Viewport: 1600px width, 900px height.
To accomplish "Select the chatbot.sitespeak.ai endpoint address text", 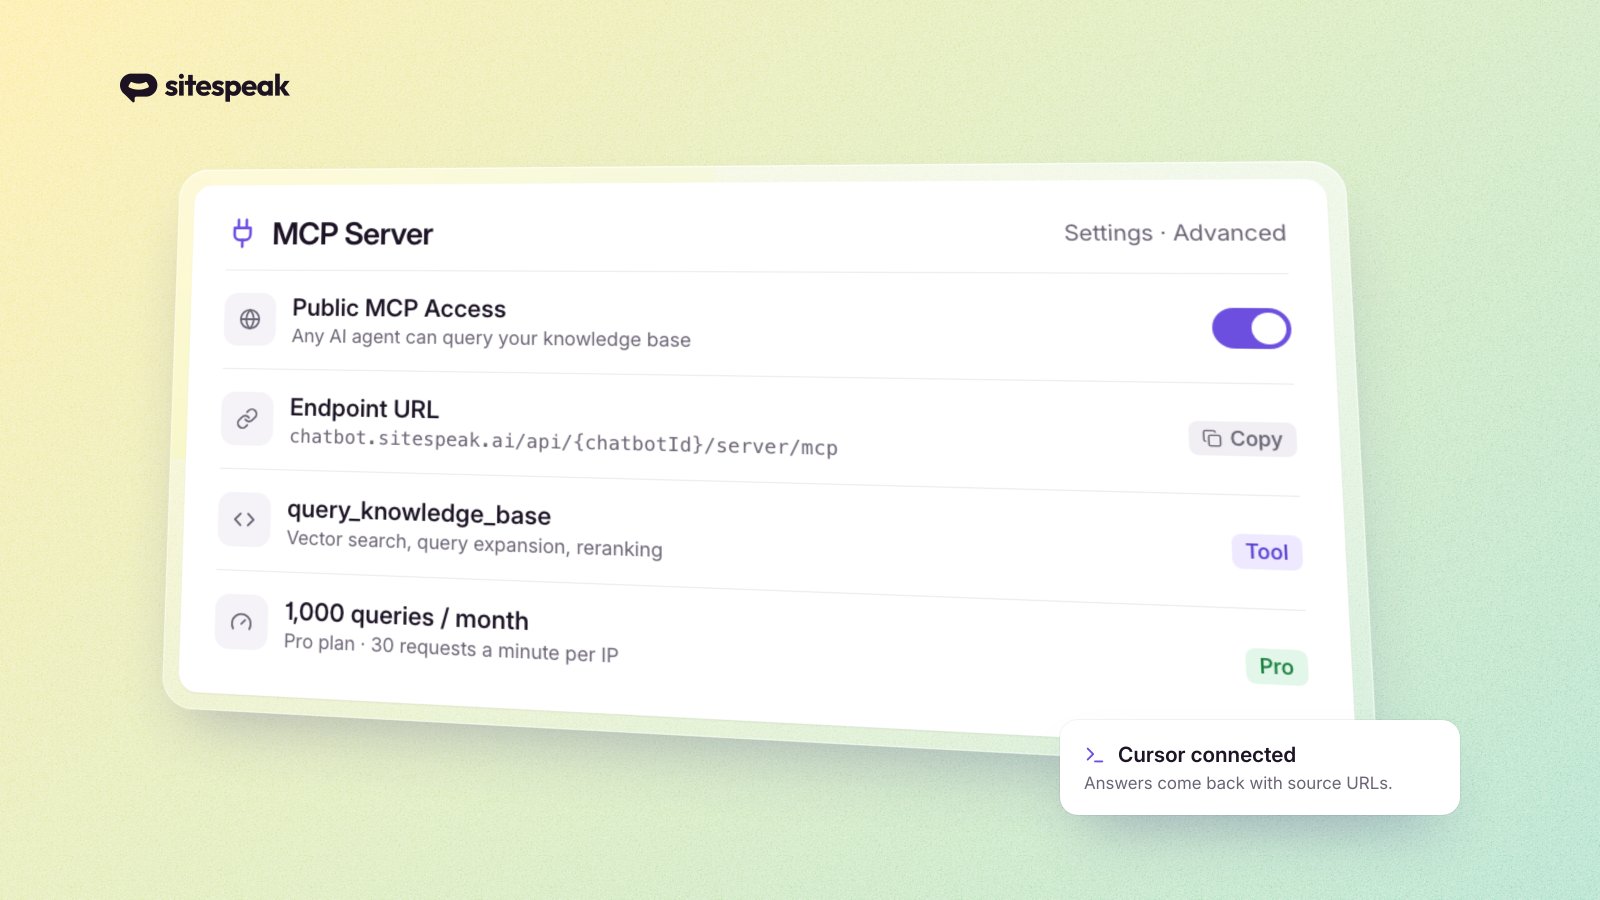I will (x=563, y=442).
